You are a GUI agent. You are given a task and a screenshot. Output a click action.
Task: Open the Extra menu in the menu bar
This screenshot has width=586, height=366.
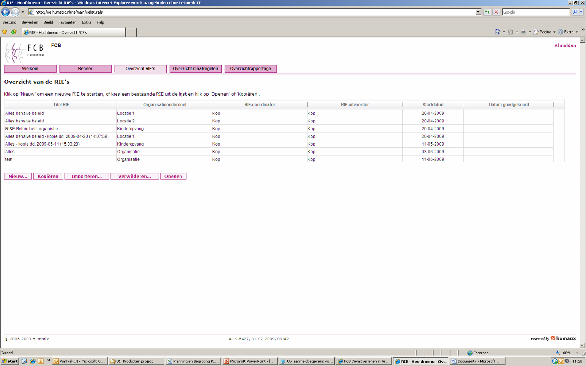point(86,22)
